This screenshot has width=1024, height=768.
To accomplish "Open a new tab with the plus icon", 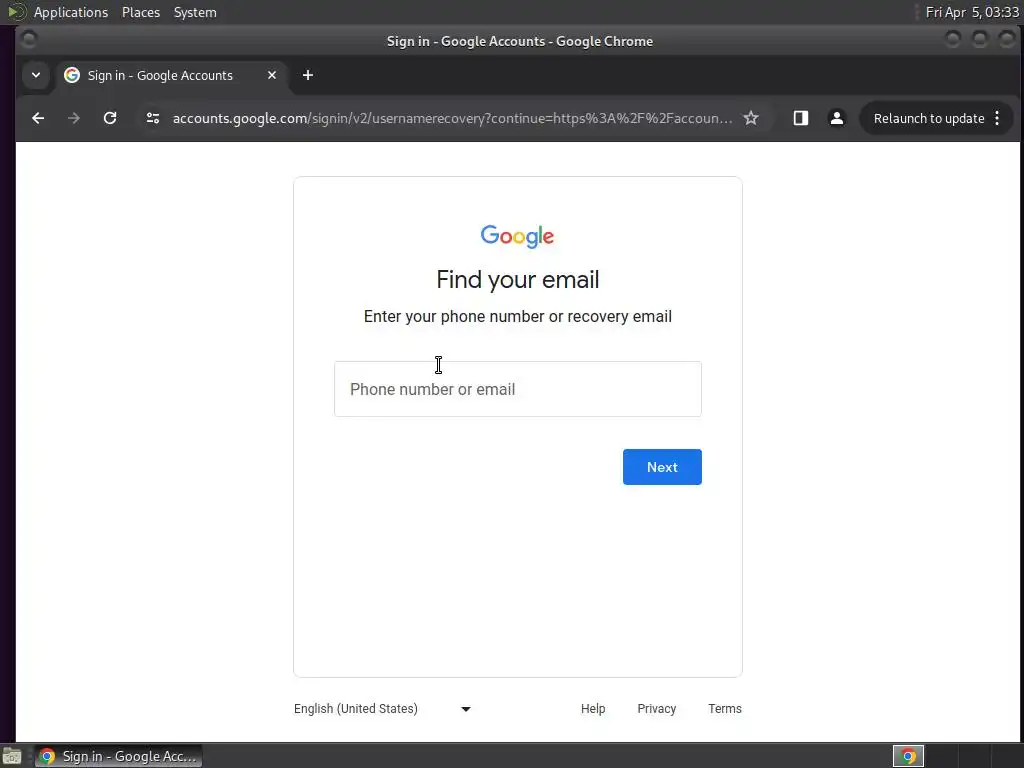I will coord(308,75).
